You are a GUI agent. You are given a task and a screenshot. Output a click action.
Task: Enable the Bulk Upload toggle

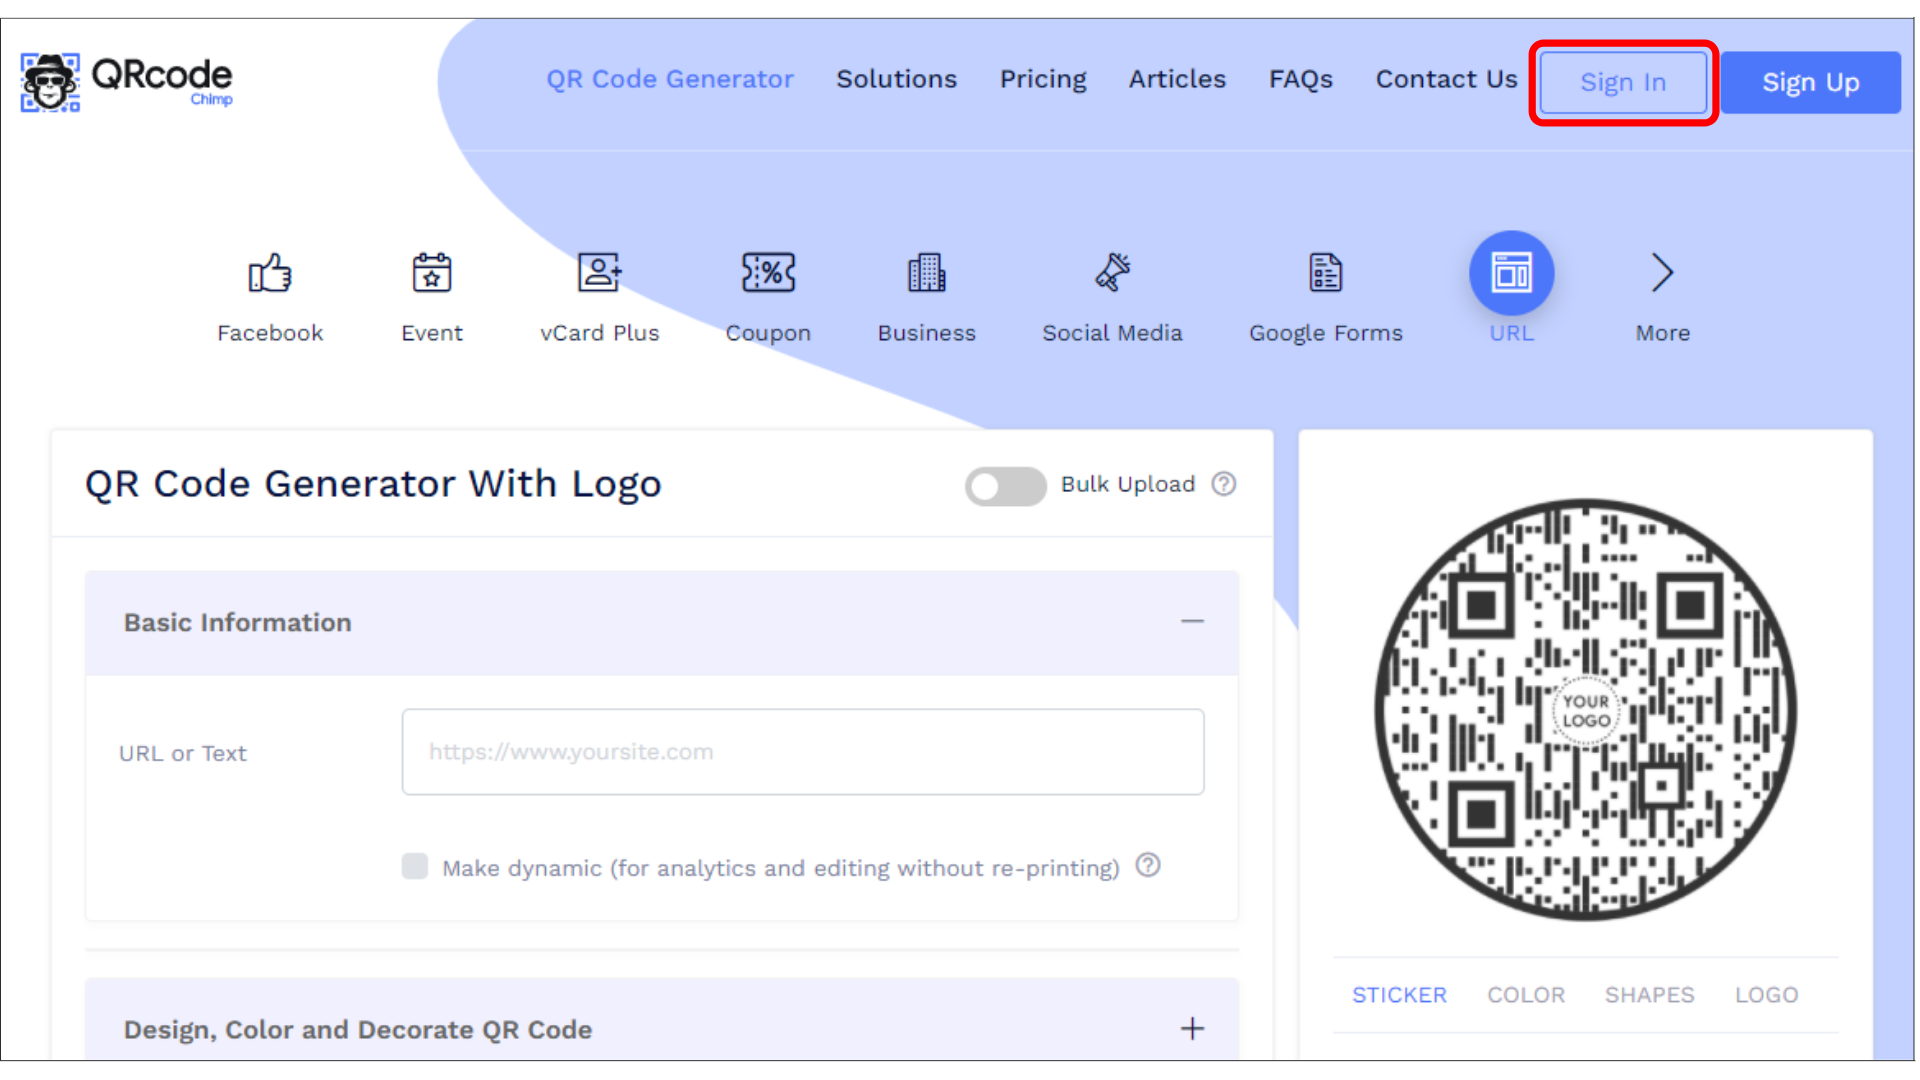coord(1005,487)
